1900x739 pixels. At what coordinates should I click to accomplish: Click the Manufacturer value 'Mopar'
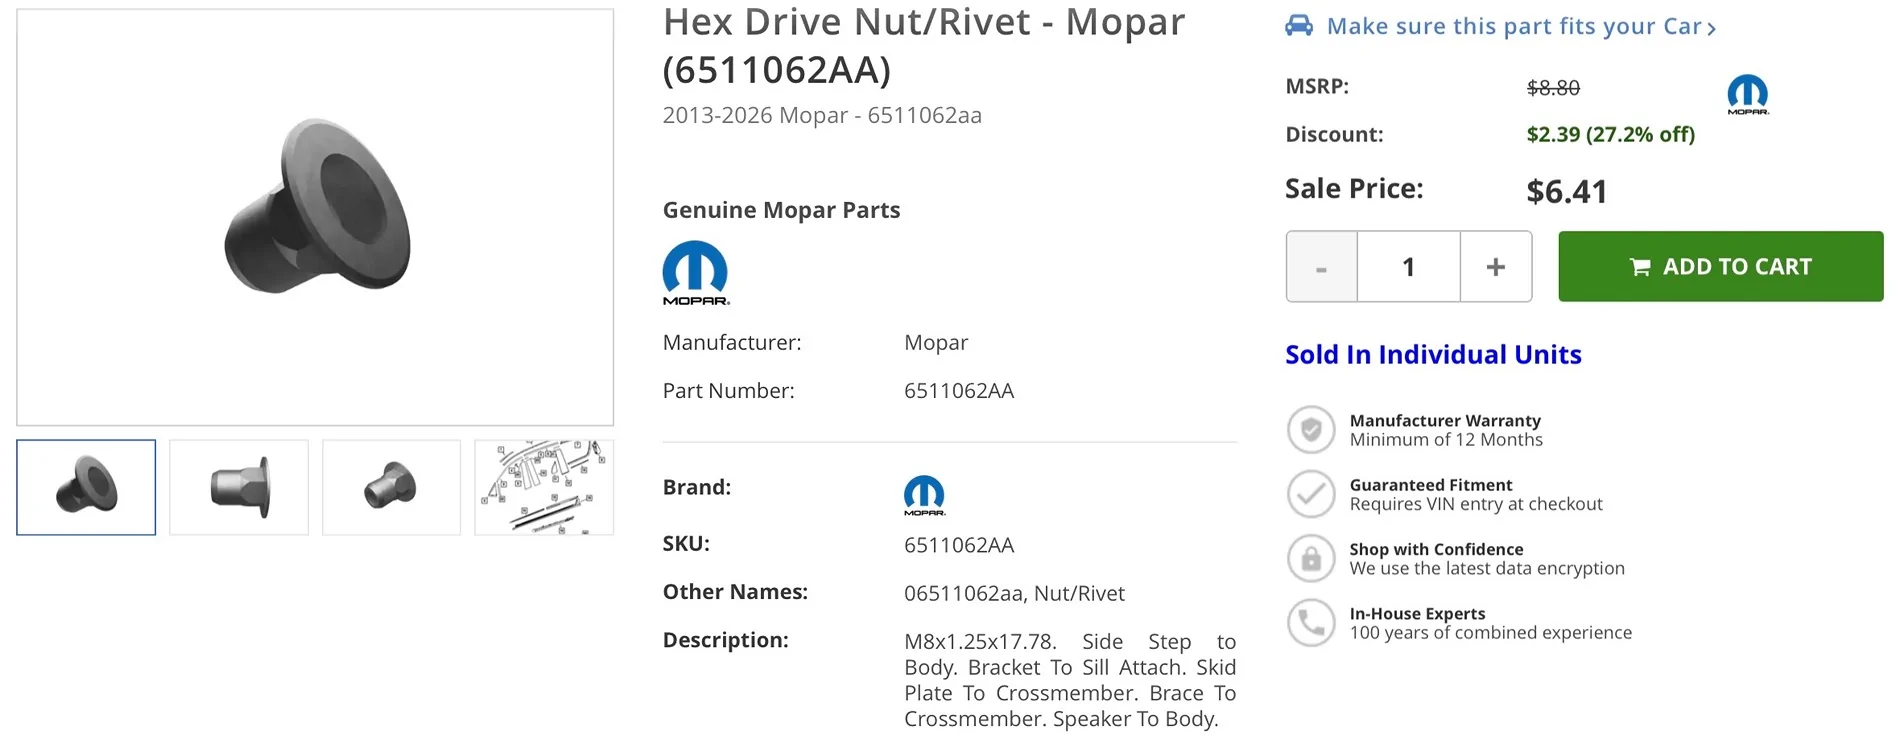(936, 343)
